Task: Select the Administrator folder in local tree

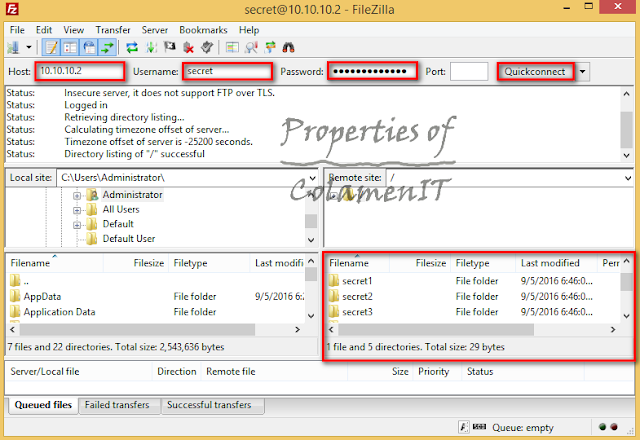Action: 132,195
